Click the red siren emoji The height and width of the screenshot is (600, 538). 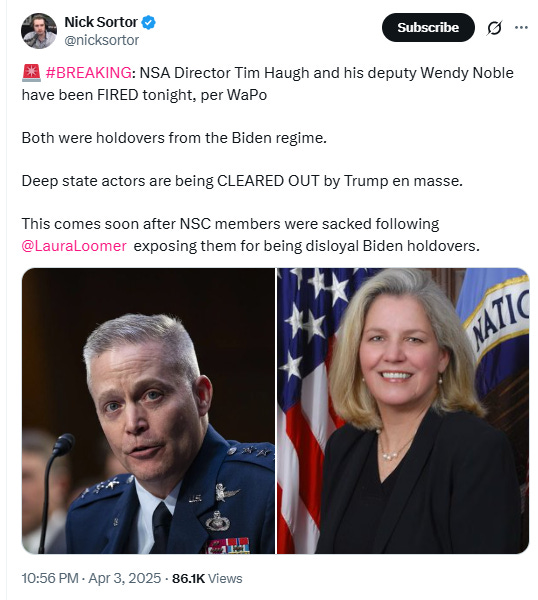click(31, 73)
